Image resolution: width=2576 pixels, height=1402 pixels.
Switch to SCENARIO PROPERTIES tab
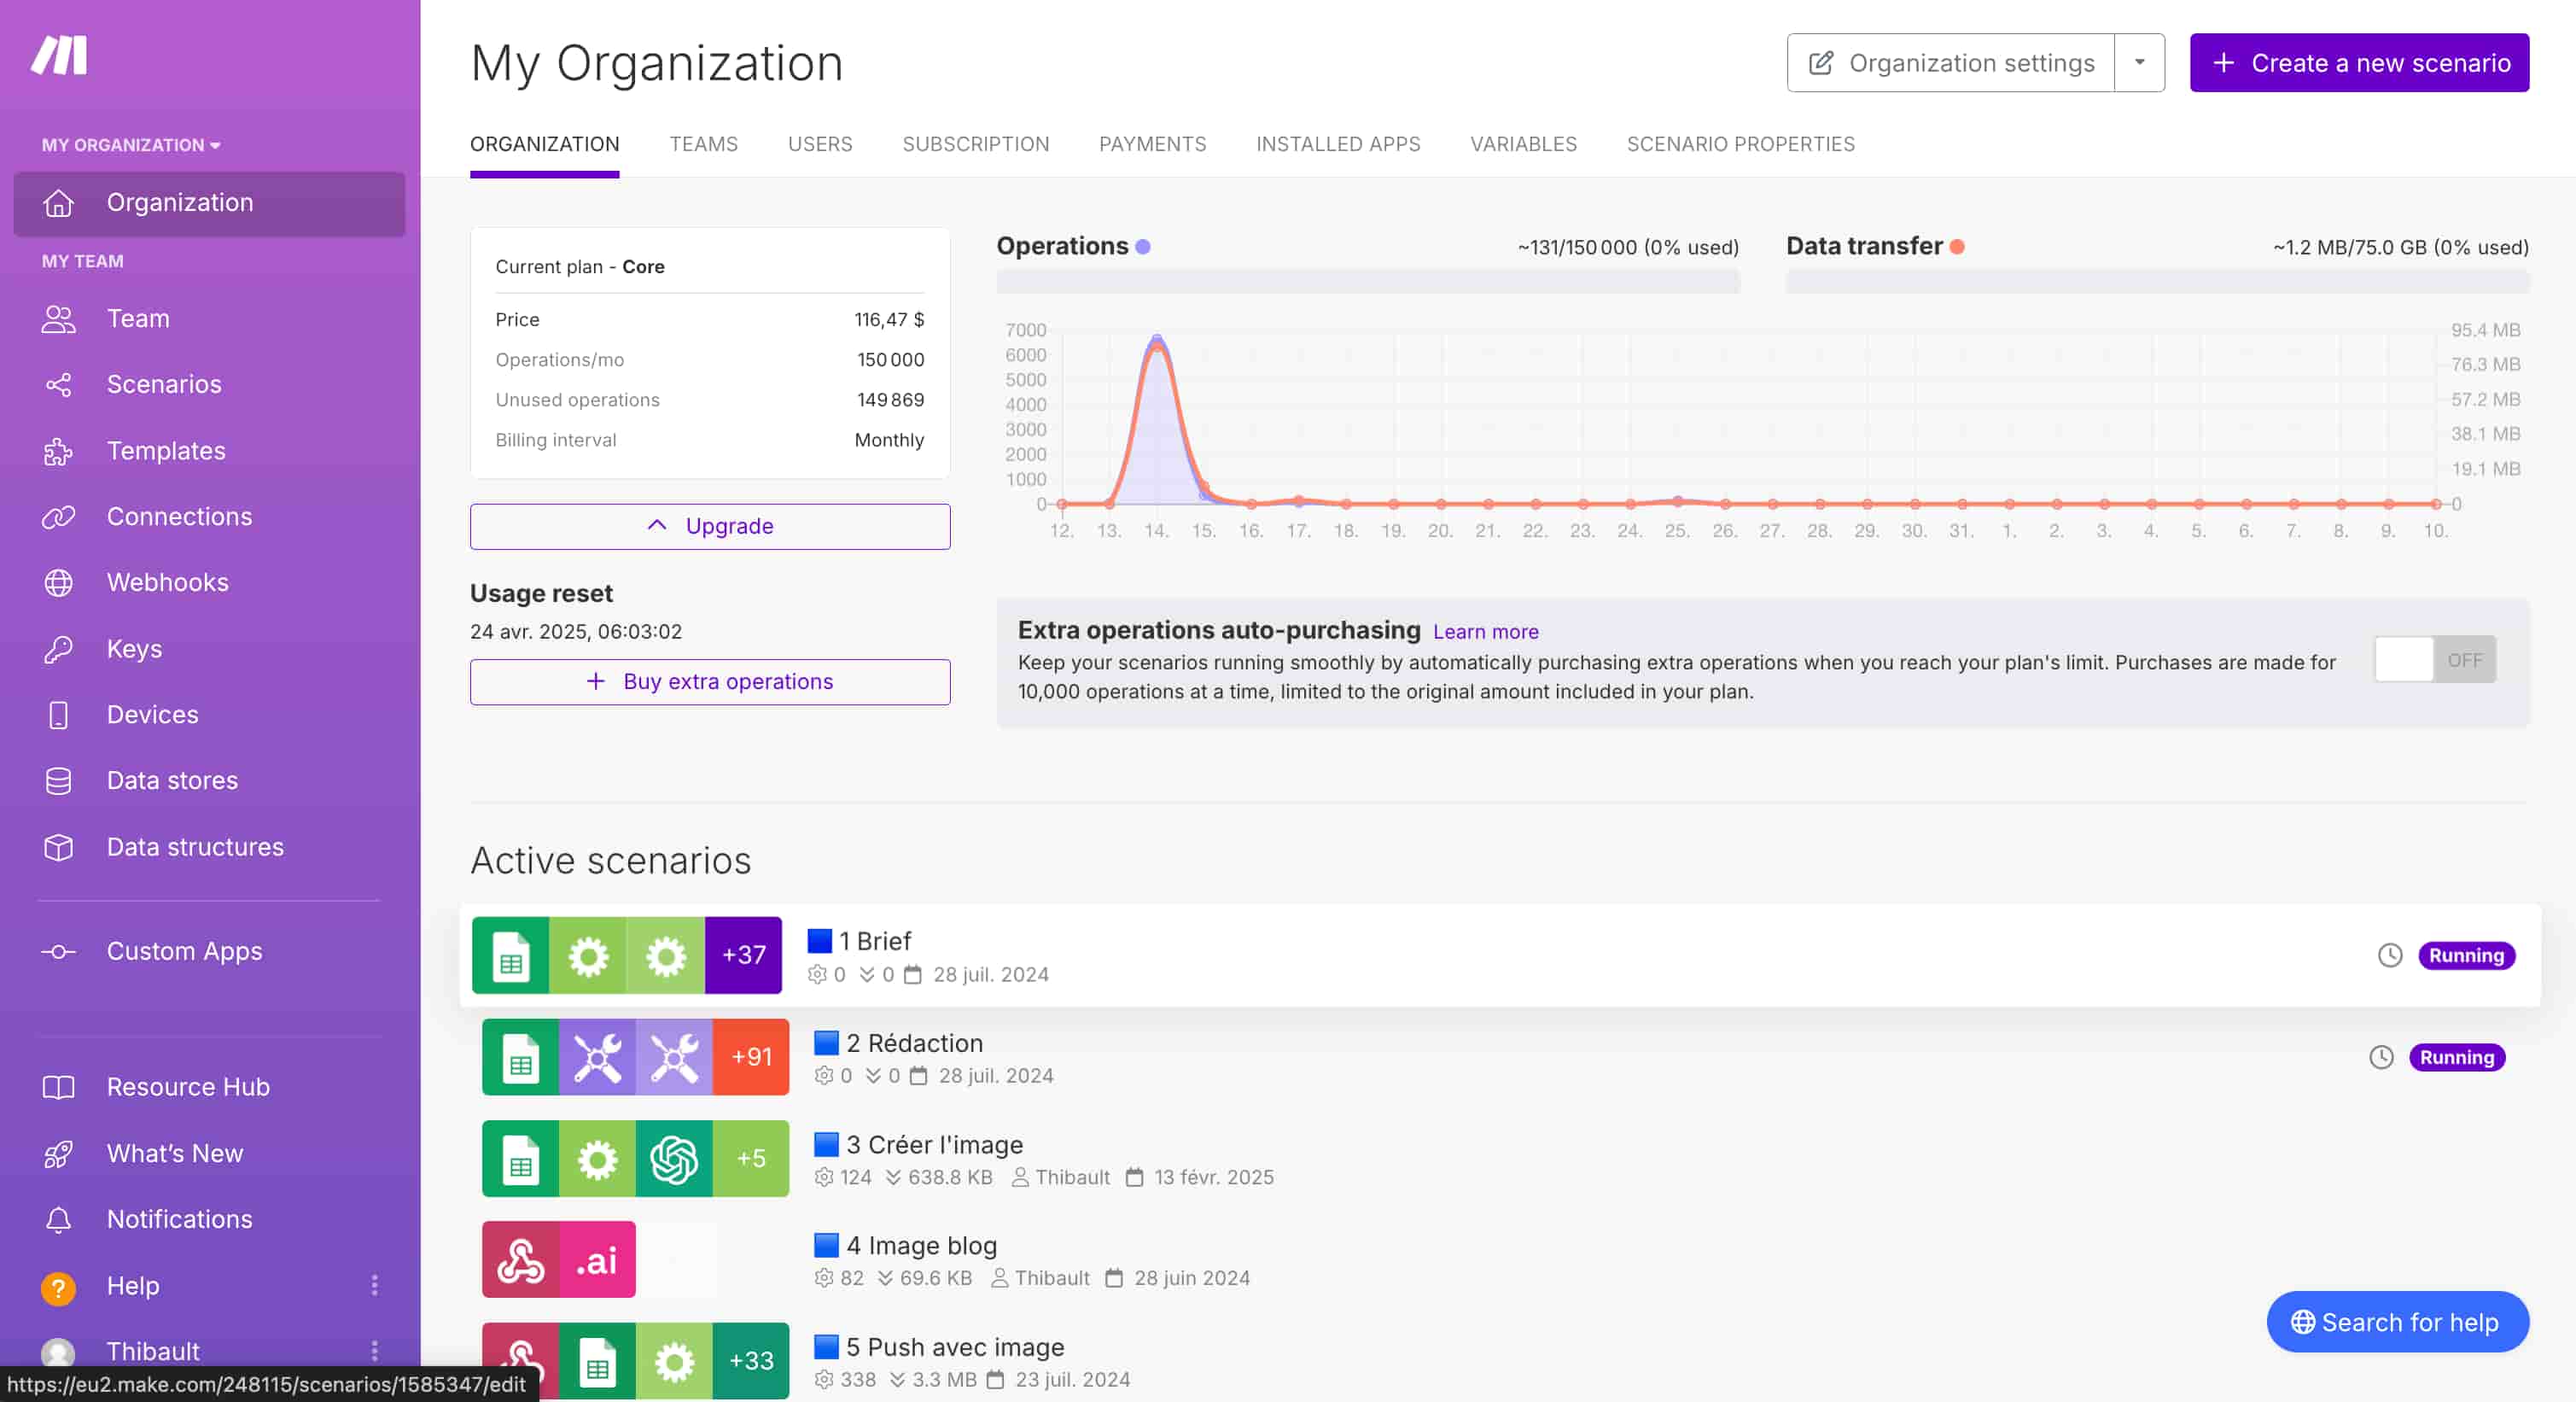pos(1740,145)
